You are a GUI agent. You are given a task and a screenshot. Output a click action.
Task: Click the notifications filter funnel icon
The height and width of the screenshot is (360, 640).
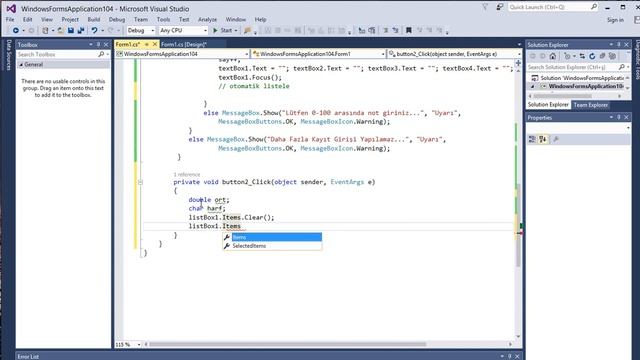tap(485, 7)
